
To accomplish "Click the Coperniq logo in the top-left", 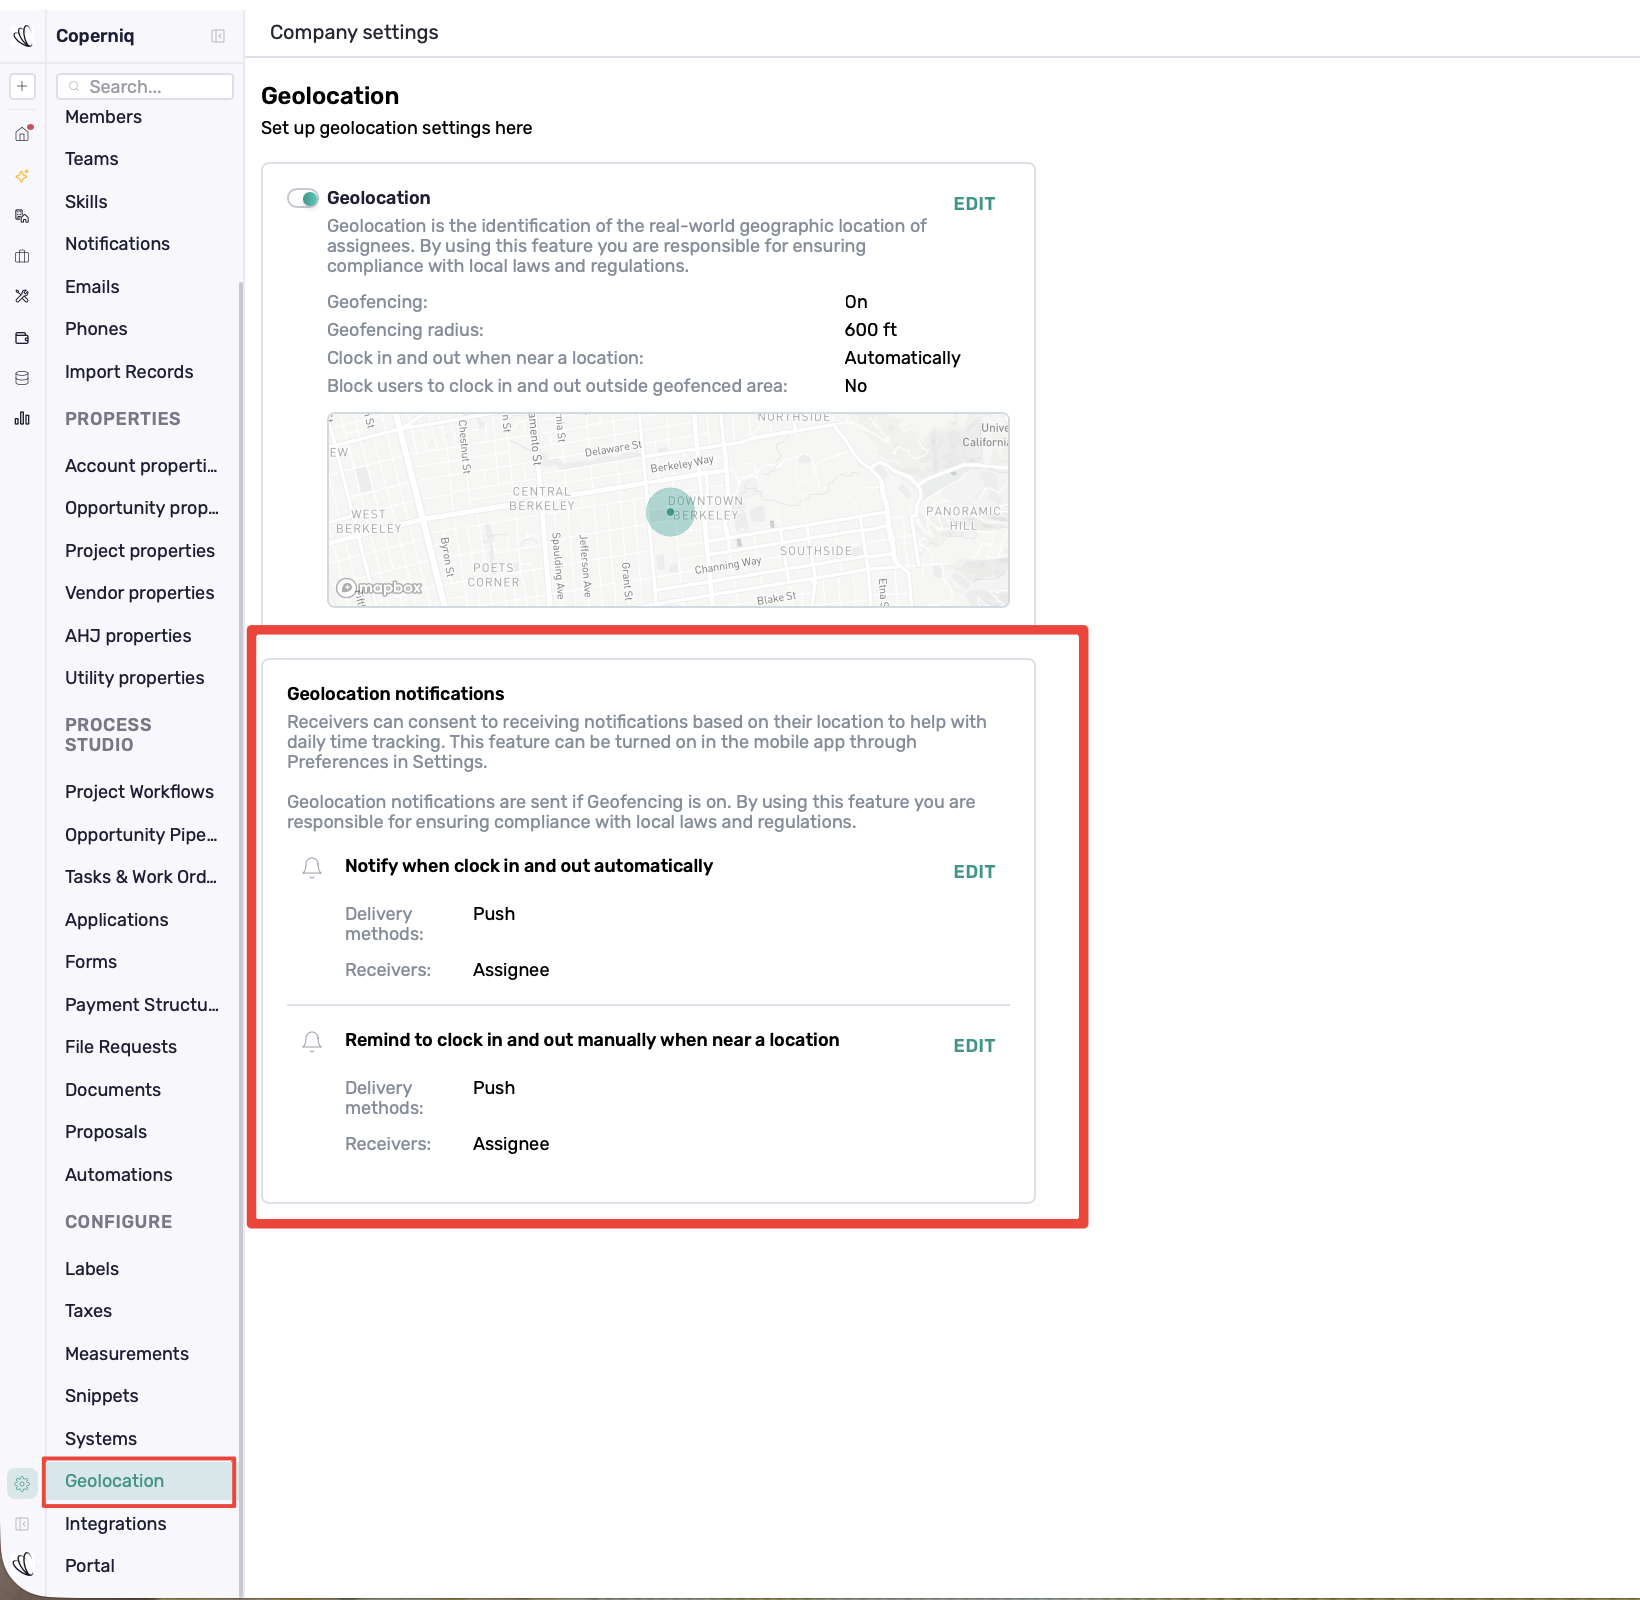I will (x=23, y=36).
